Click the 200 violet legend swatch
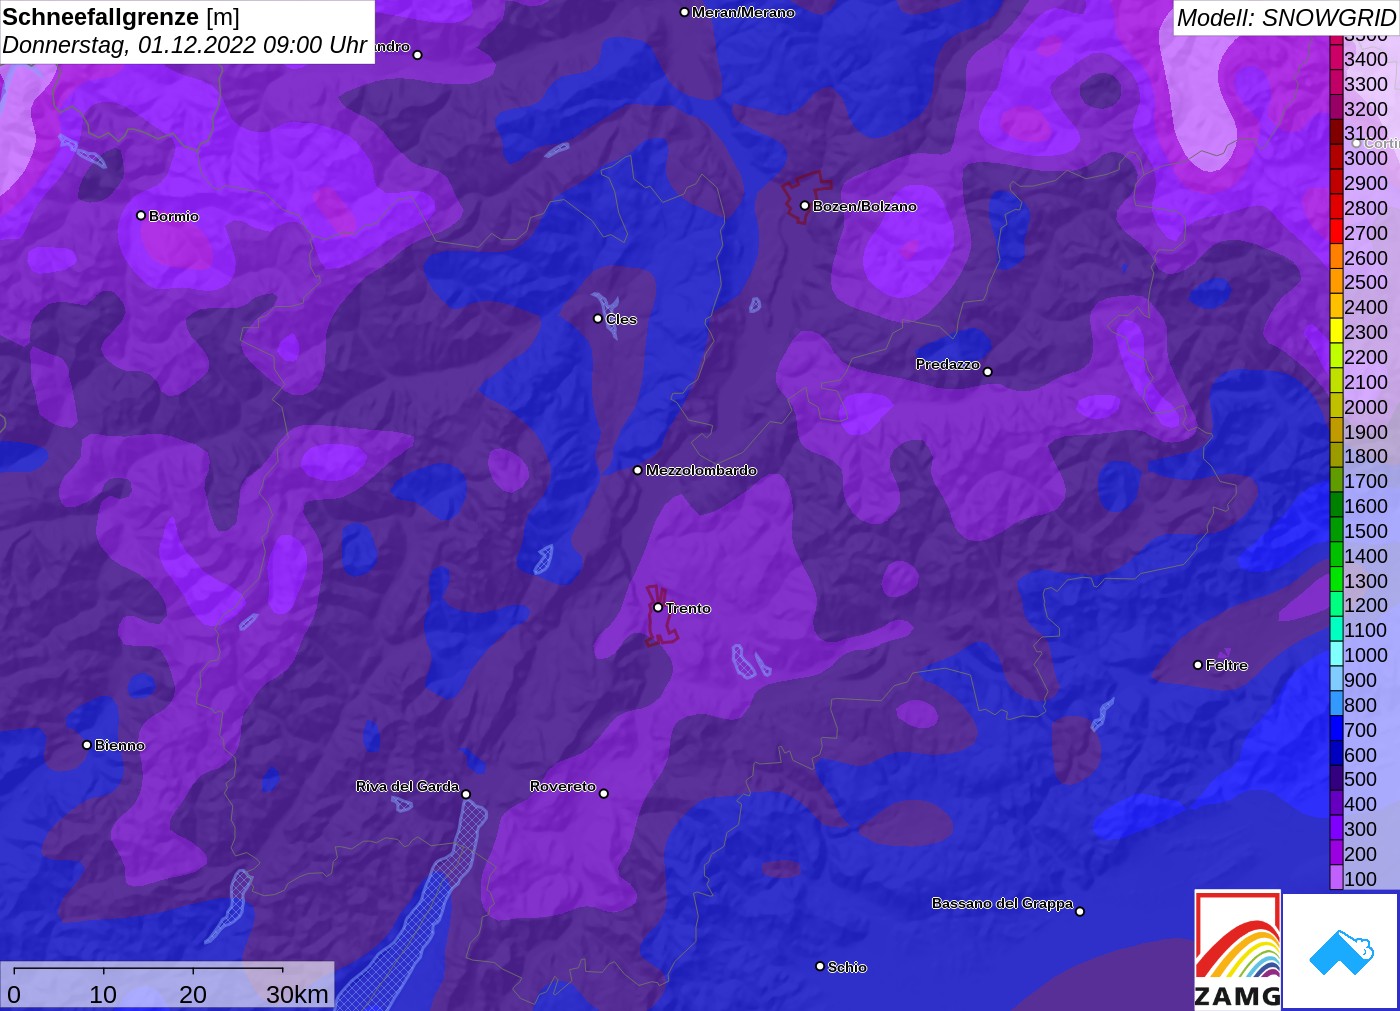 tap(1336, 854)
